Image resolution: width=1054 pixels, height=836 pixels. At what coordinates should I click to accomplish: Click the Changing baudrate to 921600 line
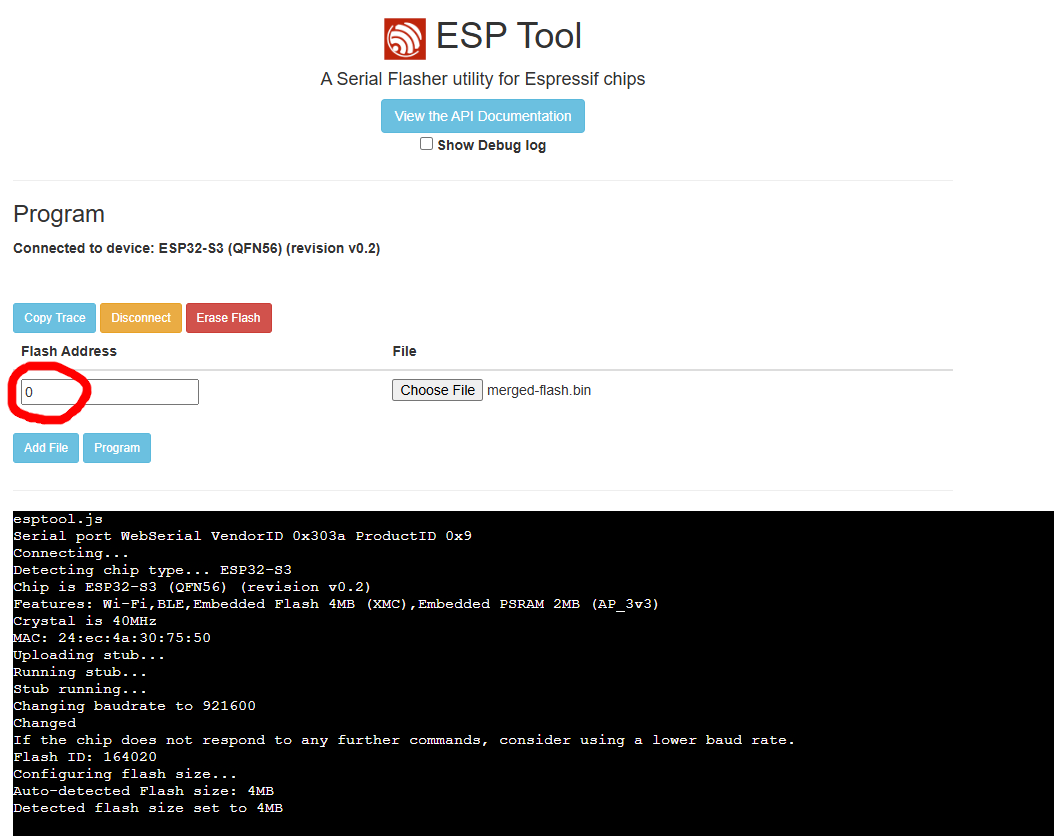coord(134,706)
